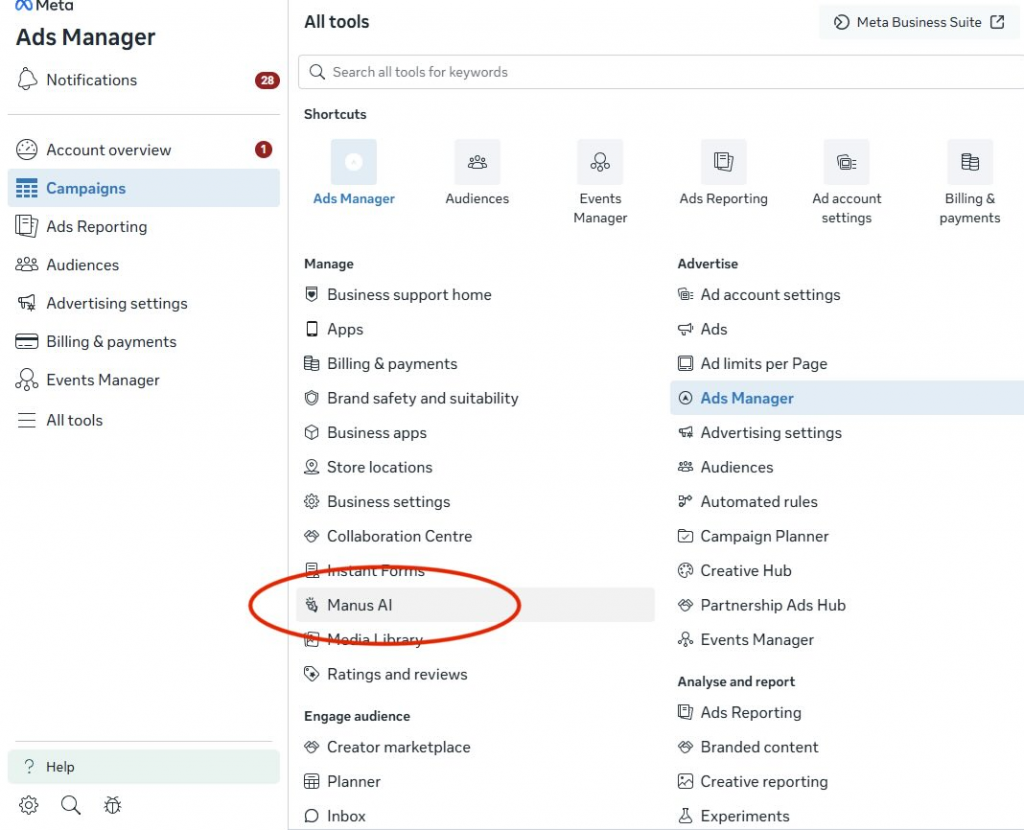
Task: Click the Meta Business Suite button
Action: pos(918,22)
